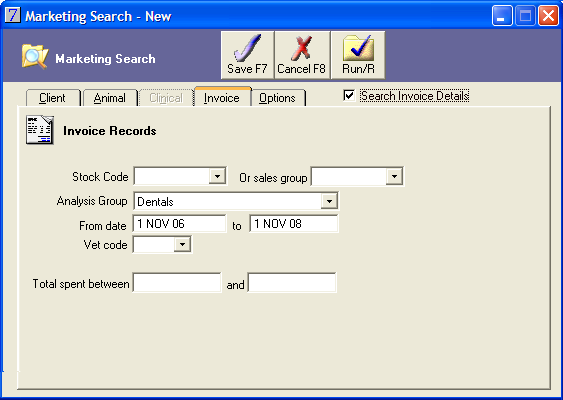Screen dimensions: 563x400
Task: Expand the Stock Code dropdown
Action: [217, 176]
